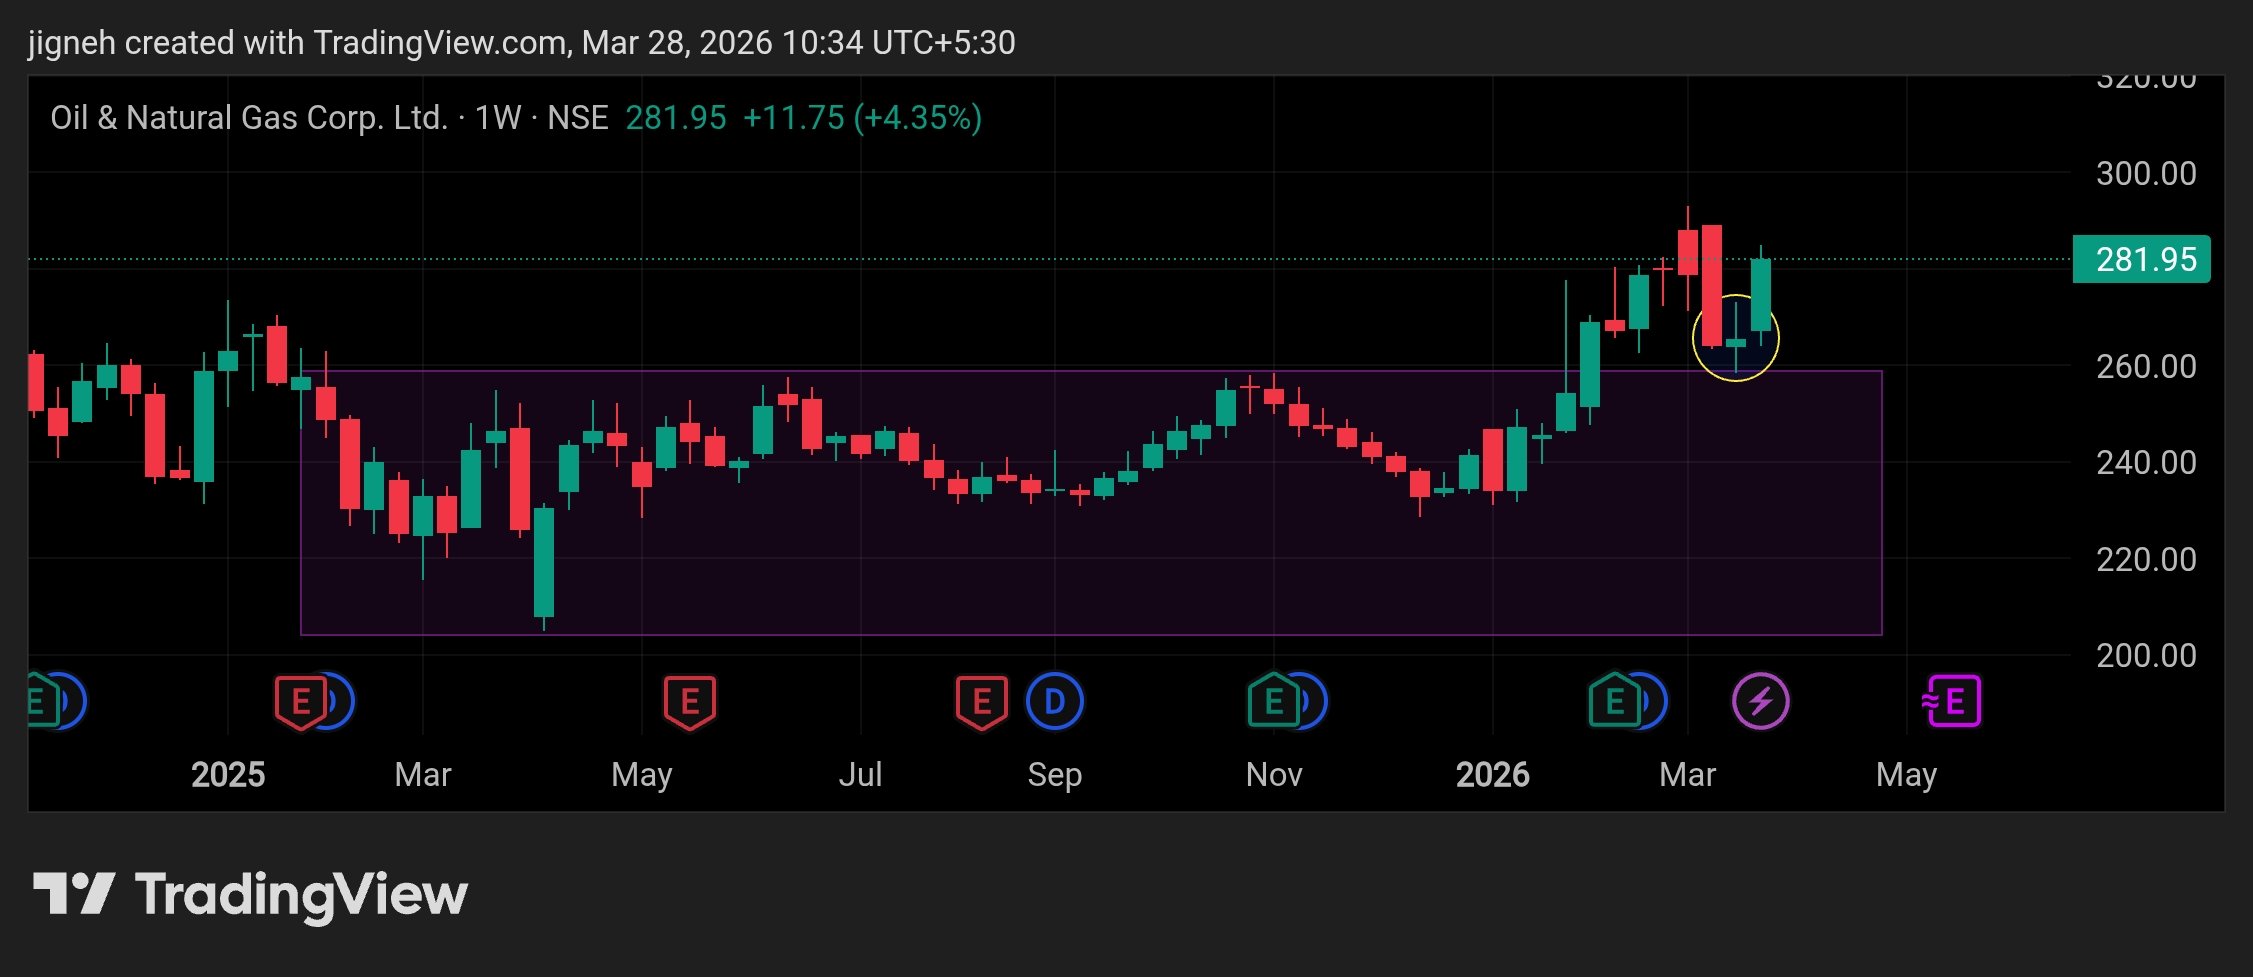Click the "200.00" price axis label
The image size is (2253, 977).
point(2146,656)
